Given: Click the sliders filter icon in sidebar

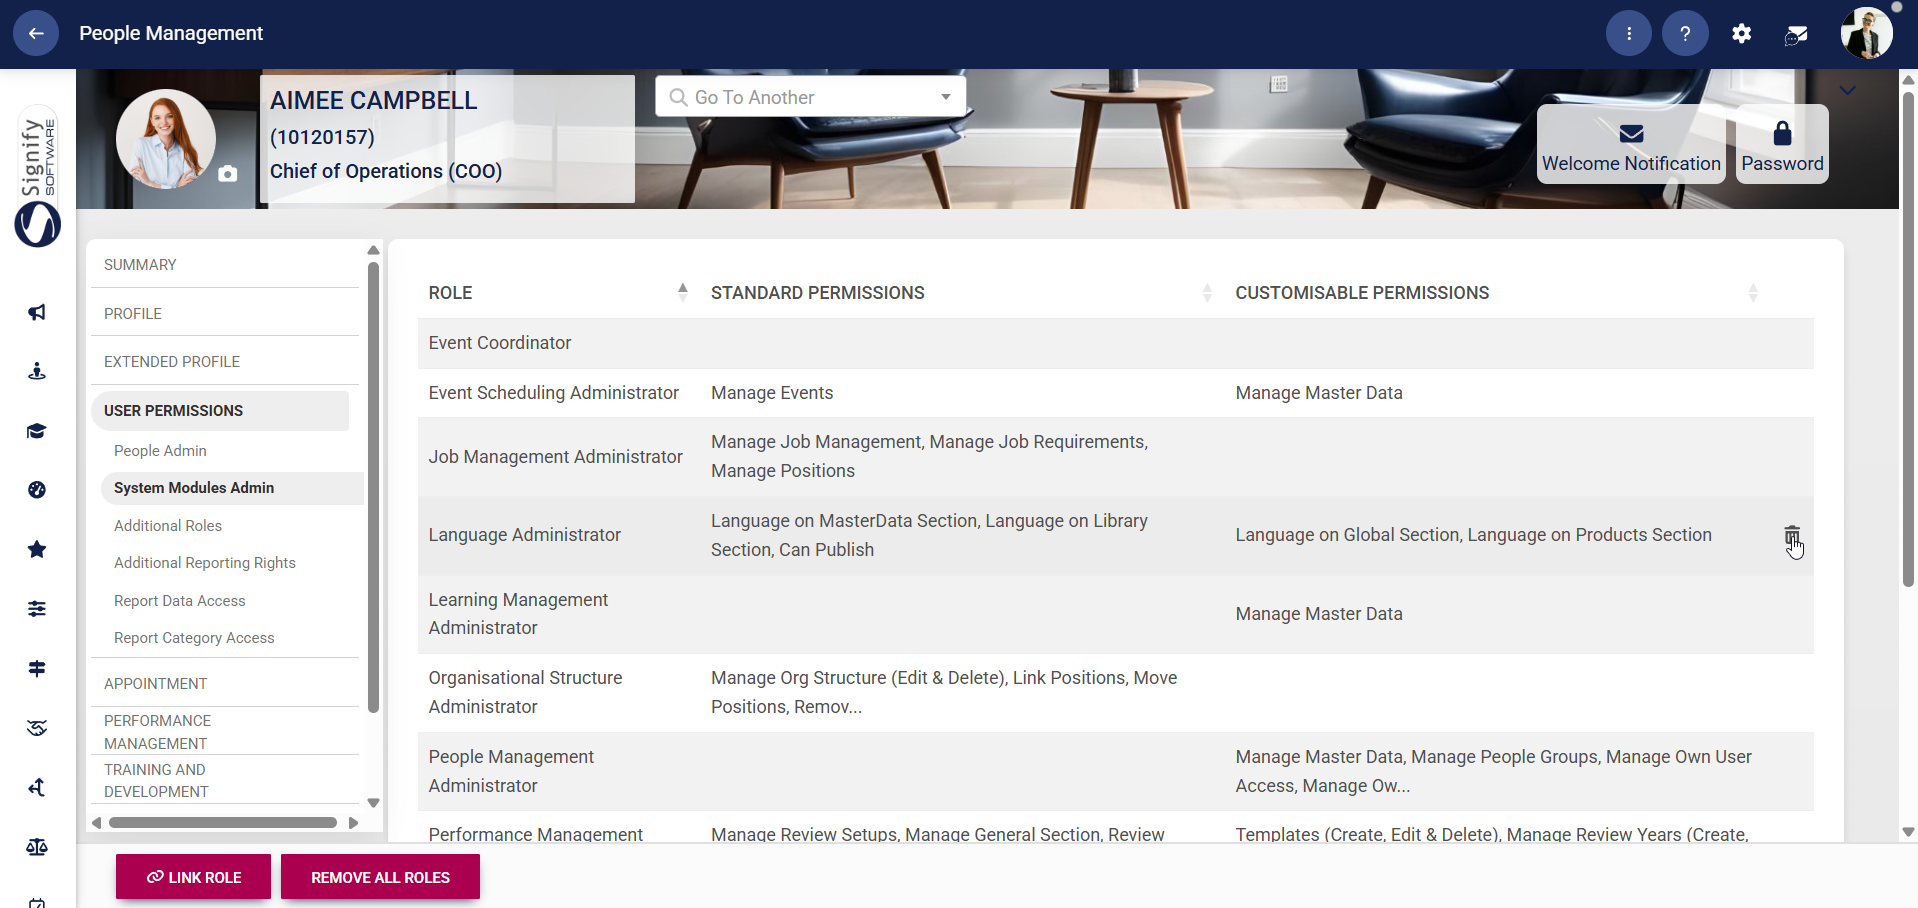Looking at the screenshot, I should (37, 608).
